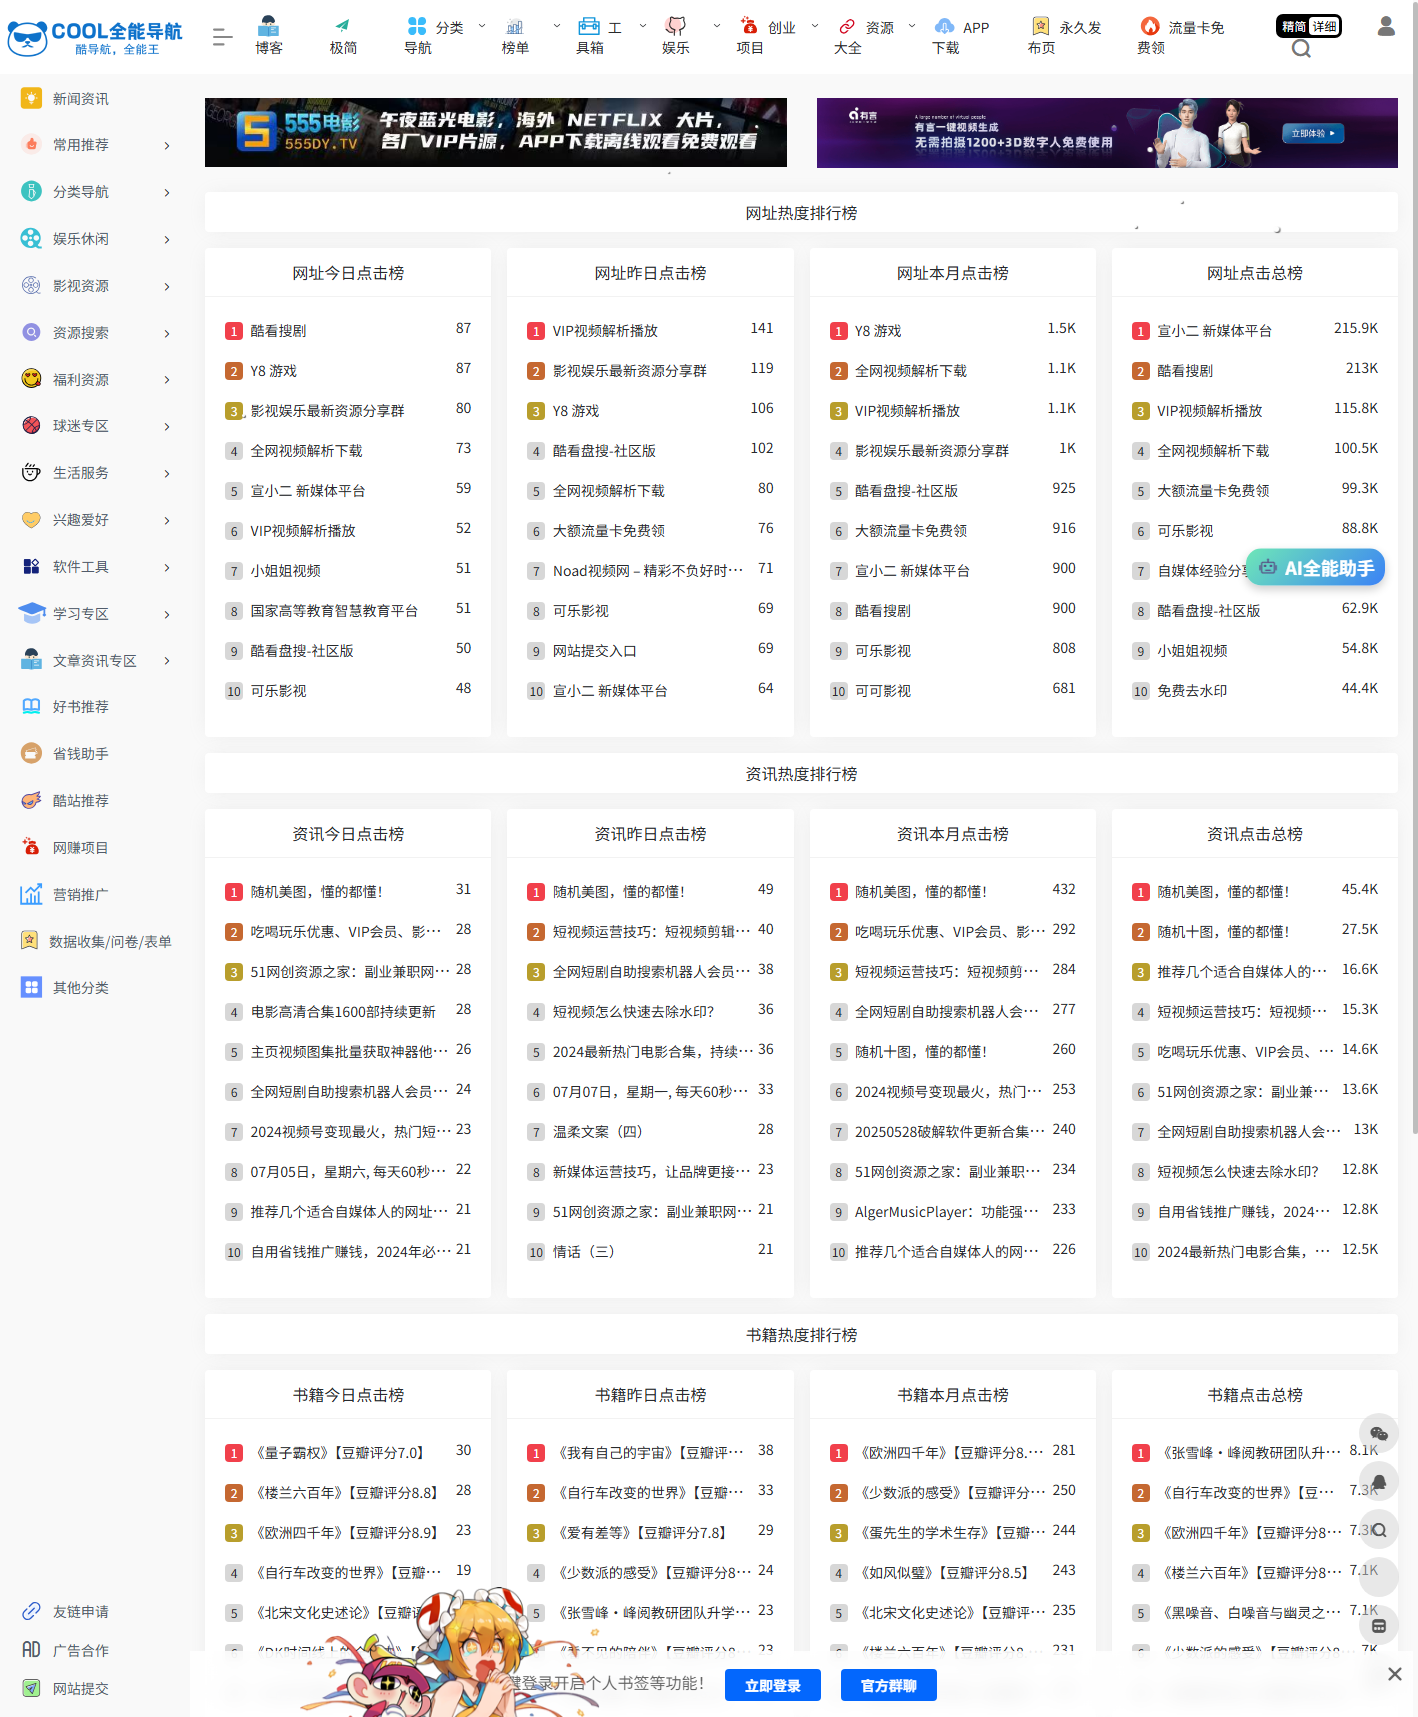Switch display mode to 精简
The height and width of the screenshot is (1717, 1418).
pyautogui.click(x=1294, y=26)
